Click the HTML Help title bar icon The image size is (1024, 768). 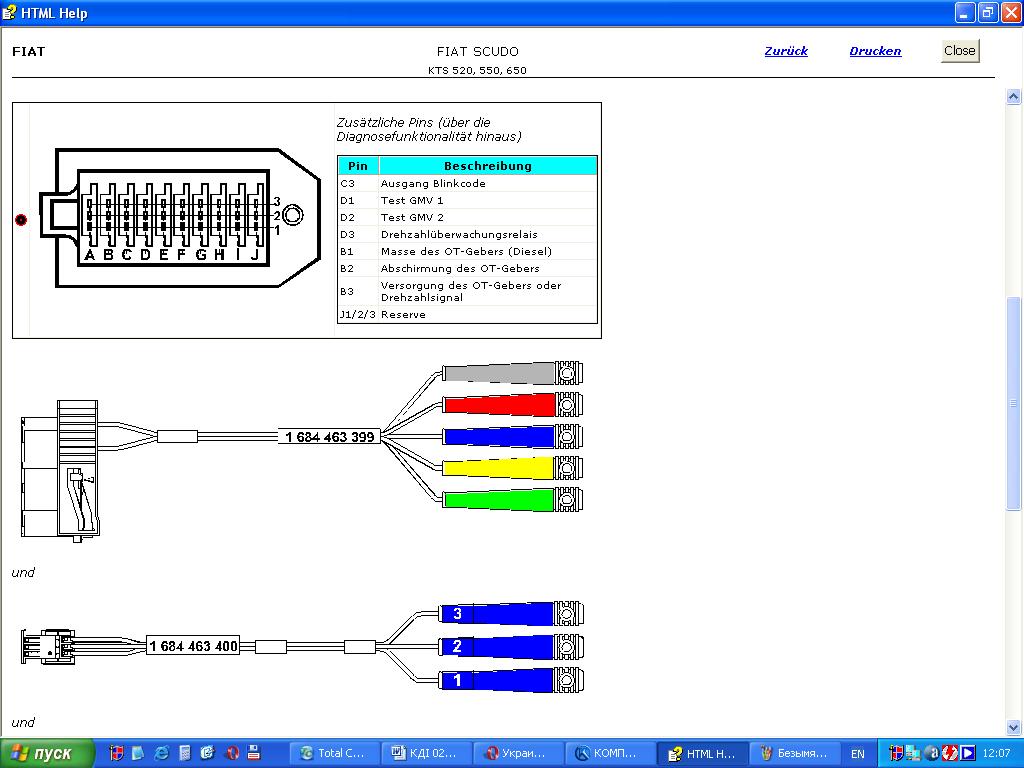(x=10, y=13)
